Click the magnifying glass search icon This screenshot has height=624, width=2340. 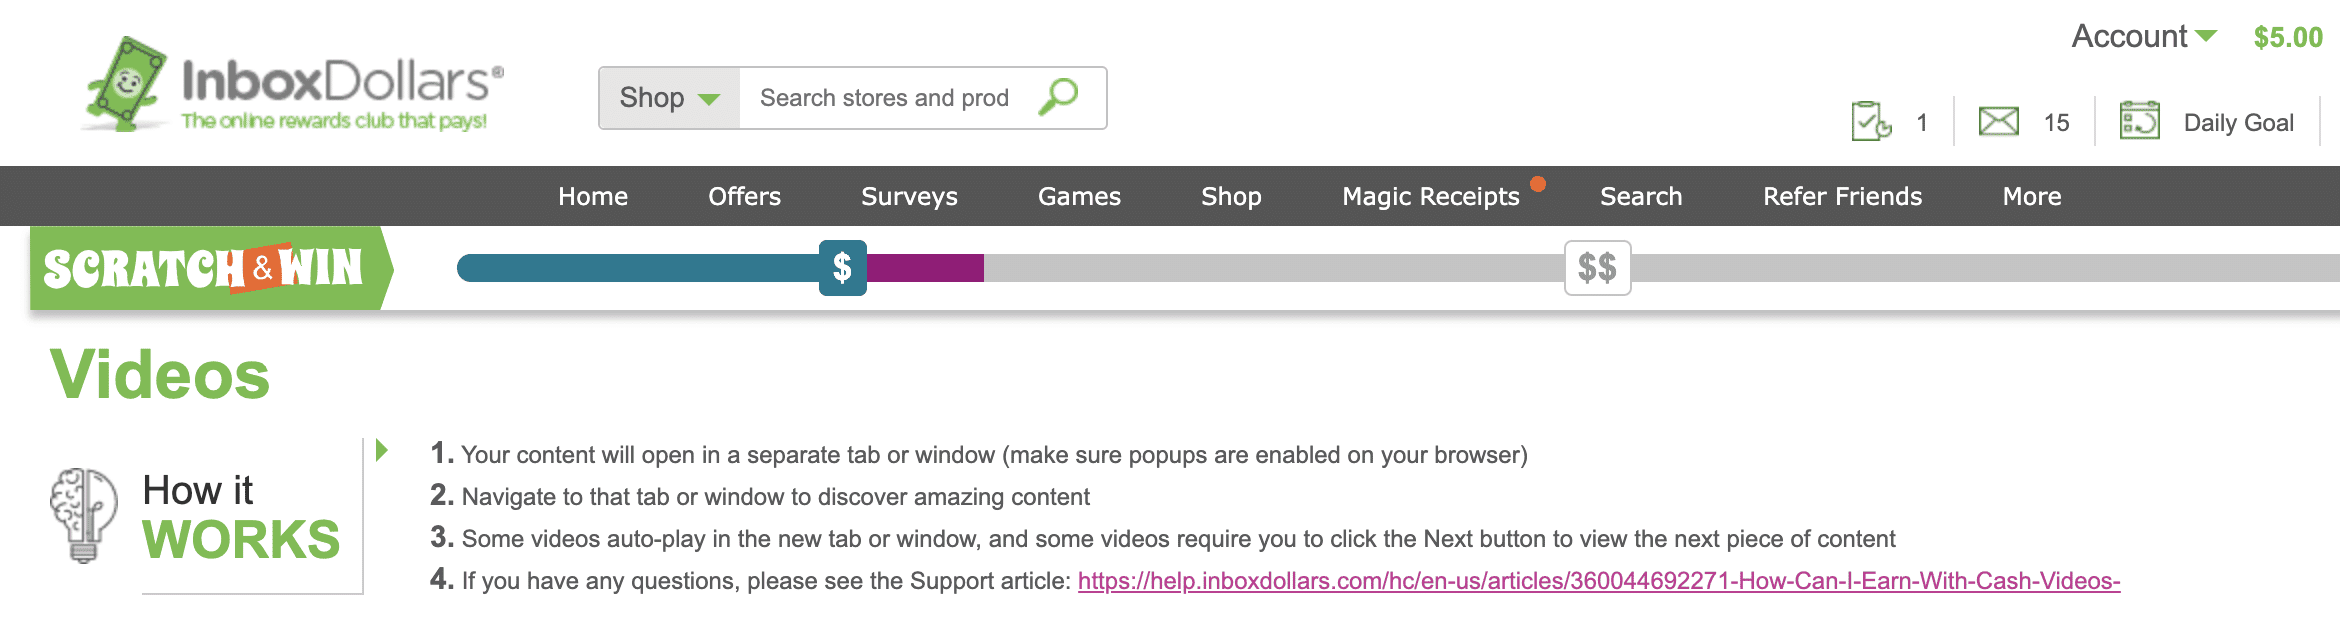click(x=1058, y=97)
